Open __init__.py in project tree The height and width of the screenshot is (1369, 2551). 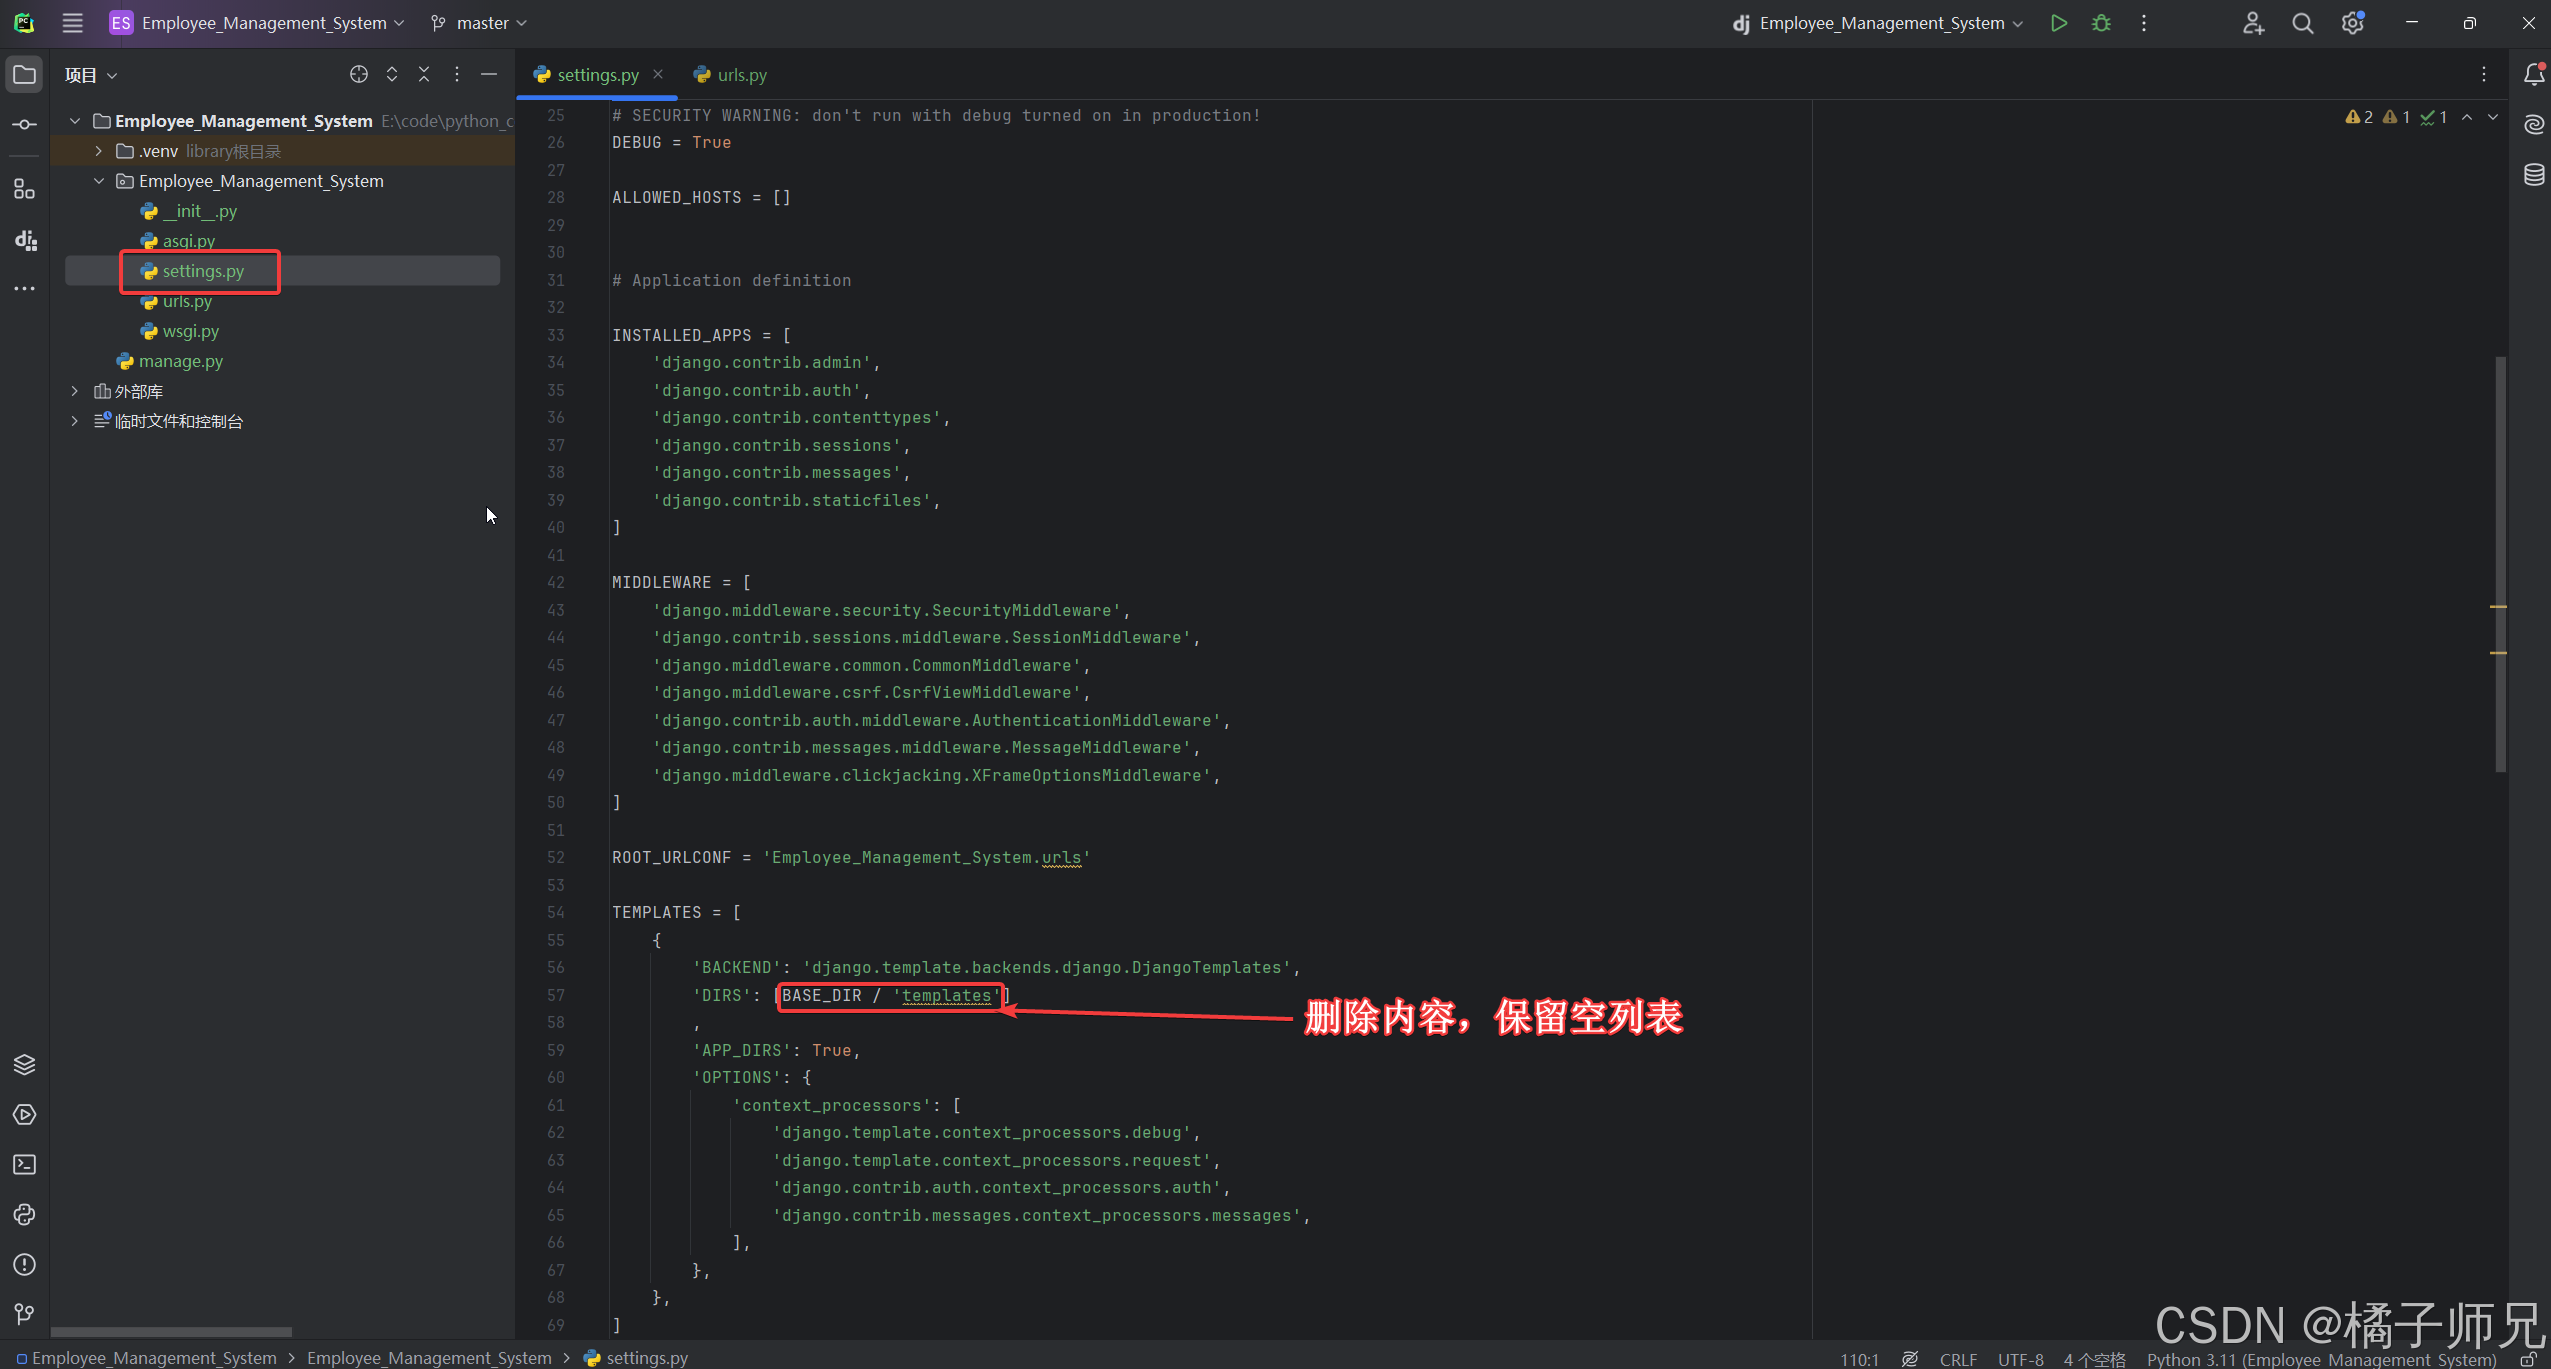click(x=189, y=211)
